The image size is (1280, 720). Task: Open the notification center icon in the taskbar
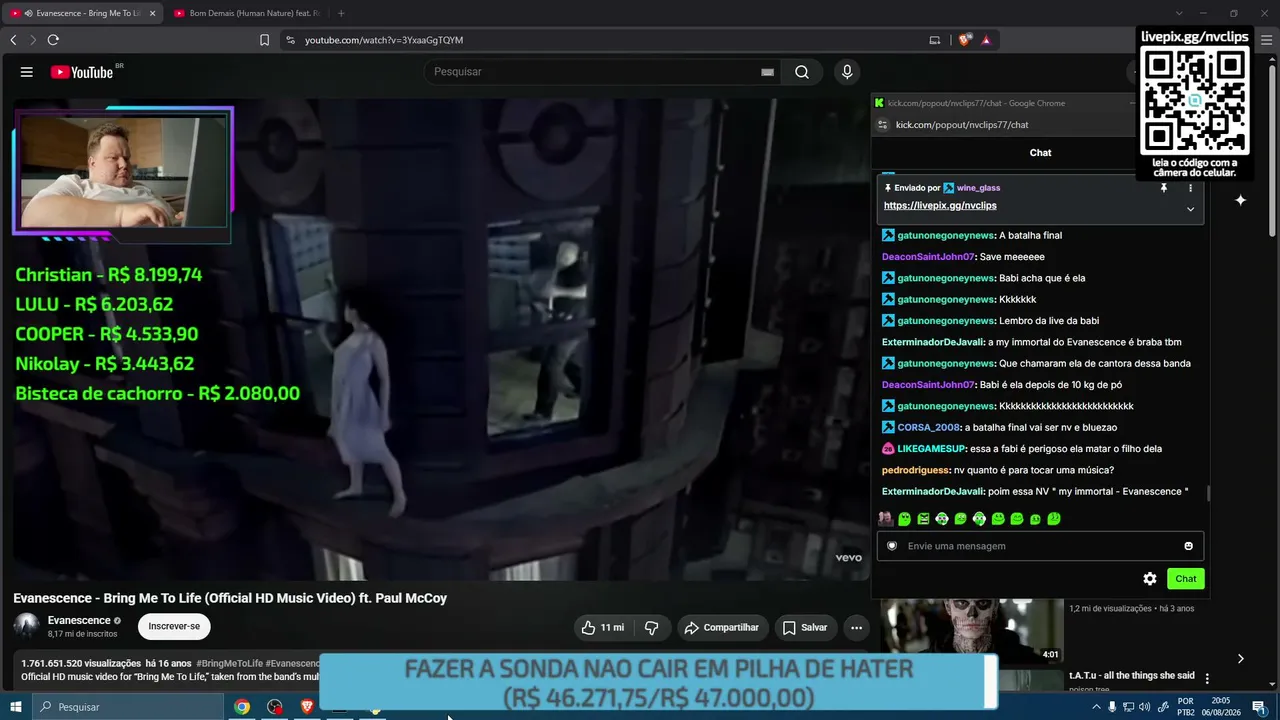1259,707
